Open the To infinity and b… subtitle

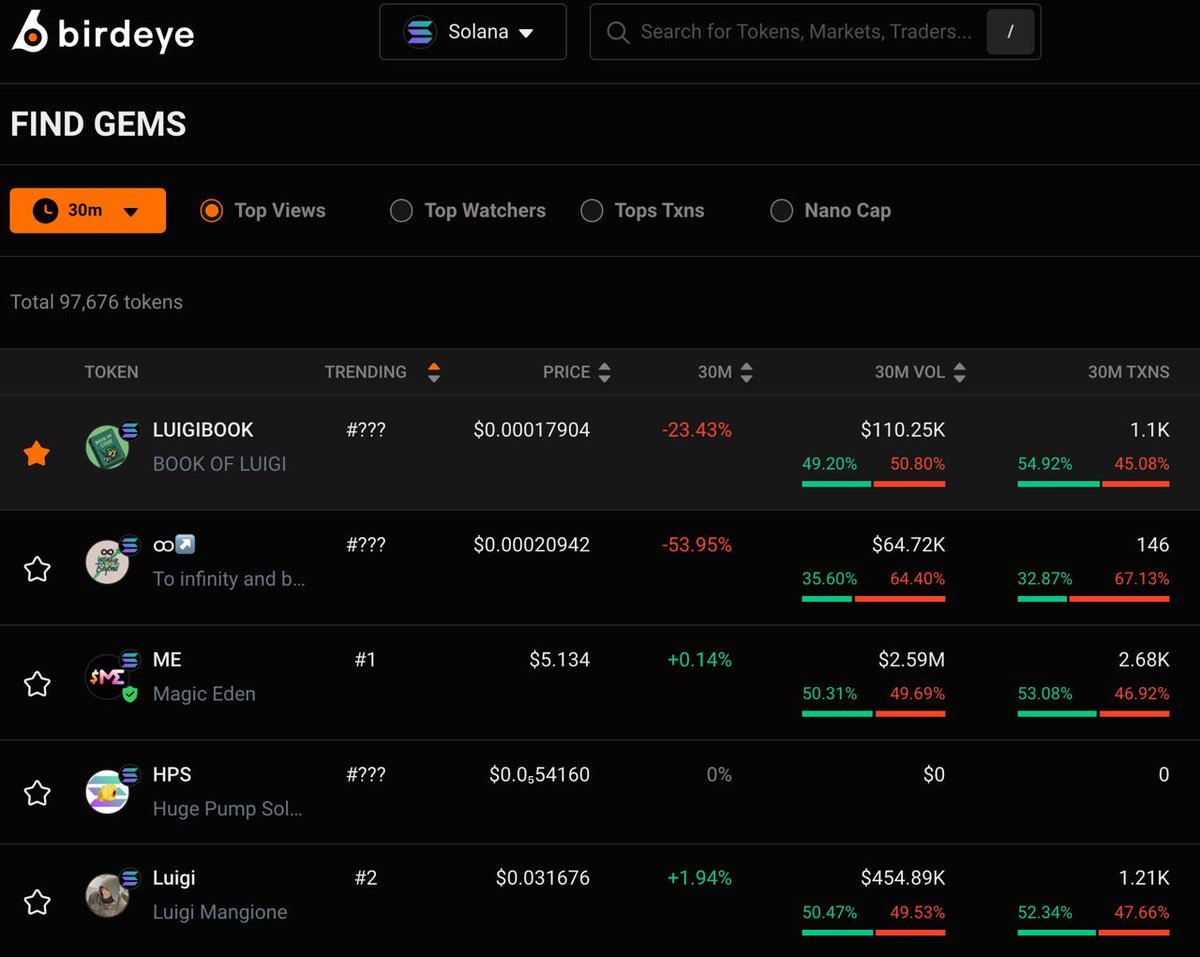tap(229, 579)
